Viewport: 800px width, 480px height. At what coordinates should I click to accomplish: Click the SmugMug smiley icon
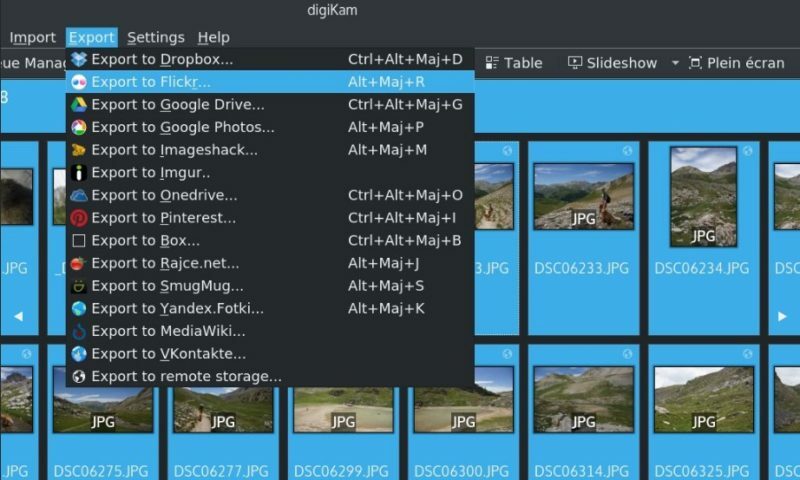click(x=79, y=286)
